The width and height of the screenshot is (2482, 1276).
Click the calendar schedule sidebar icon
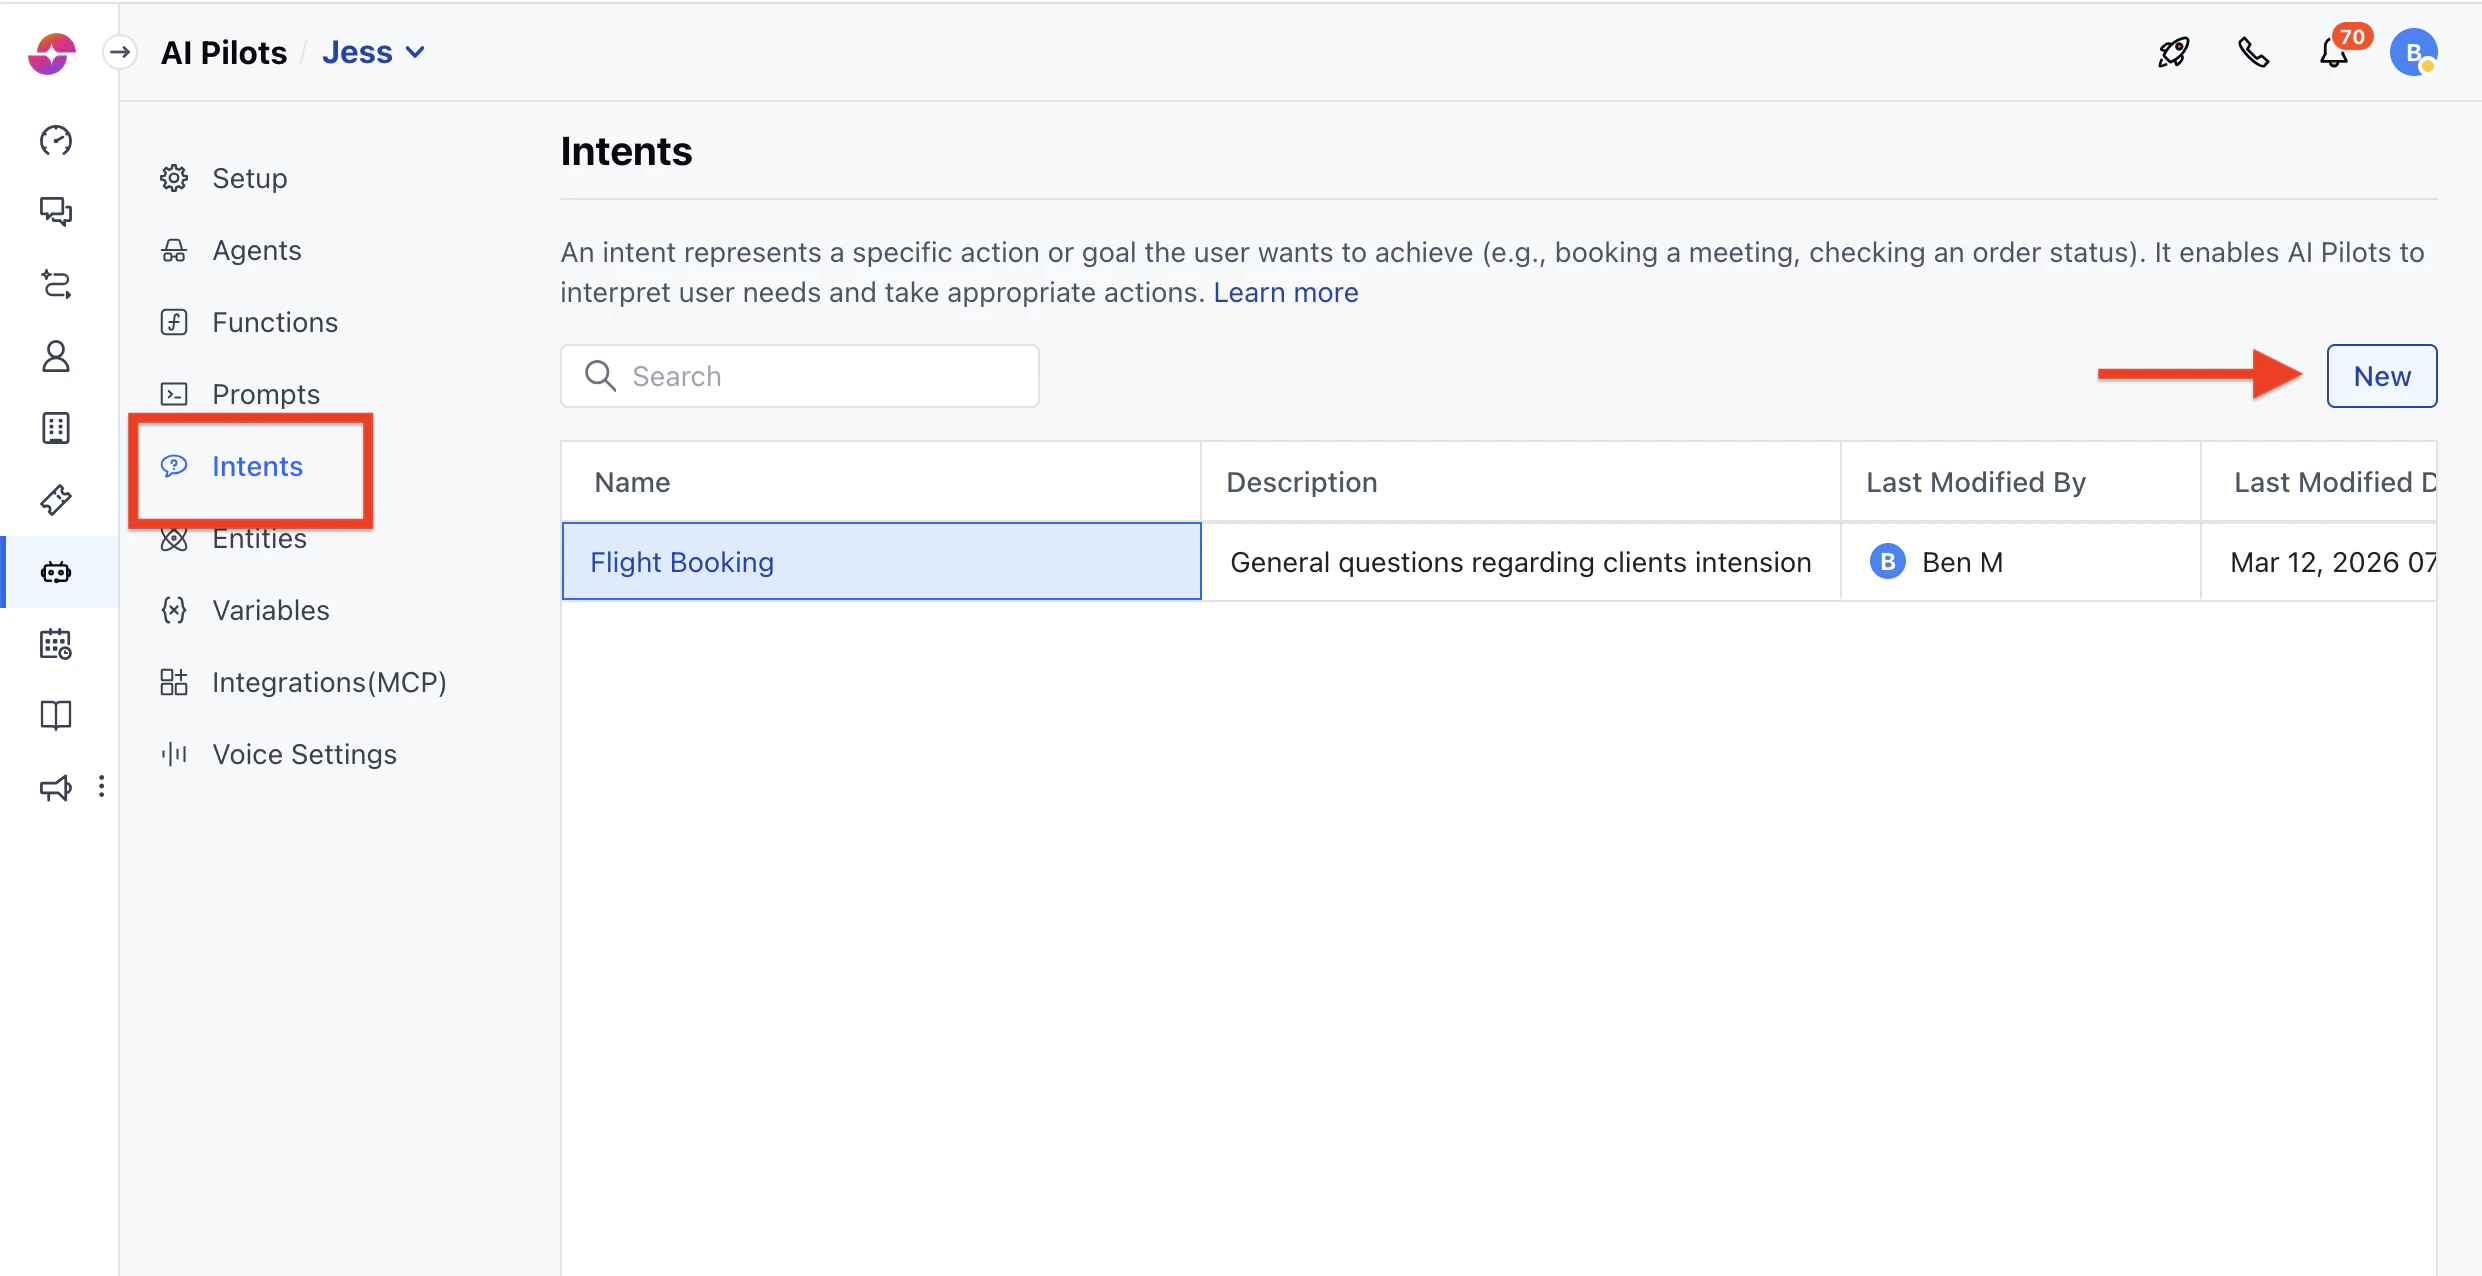pyautogui.click(x=56, y=644)
